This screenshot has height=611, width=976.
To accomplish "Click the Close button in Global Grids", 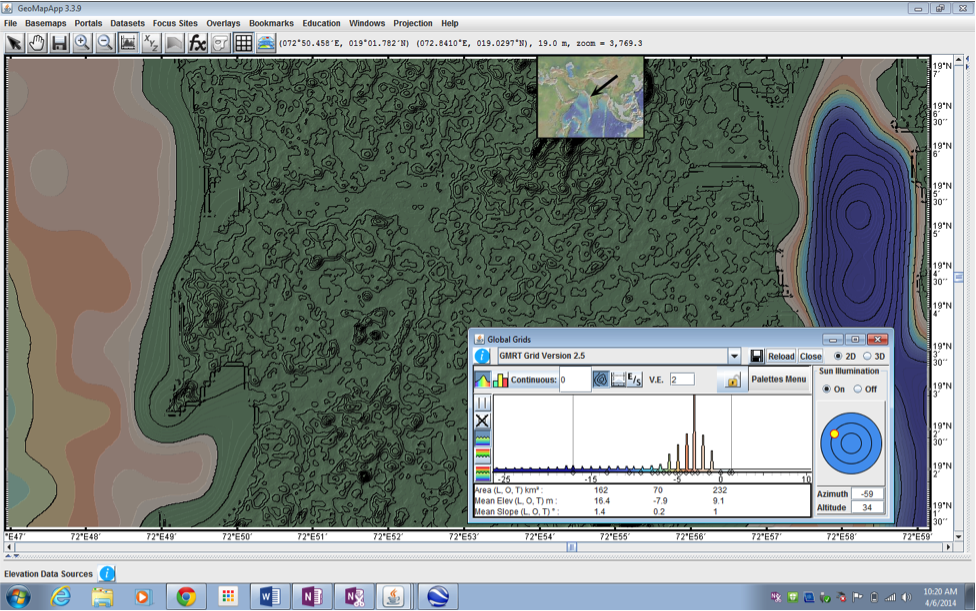I will click(810, 356).
